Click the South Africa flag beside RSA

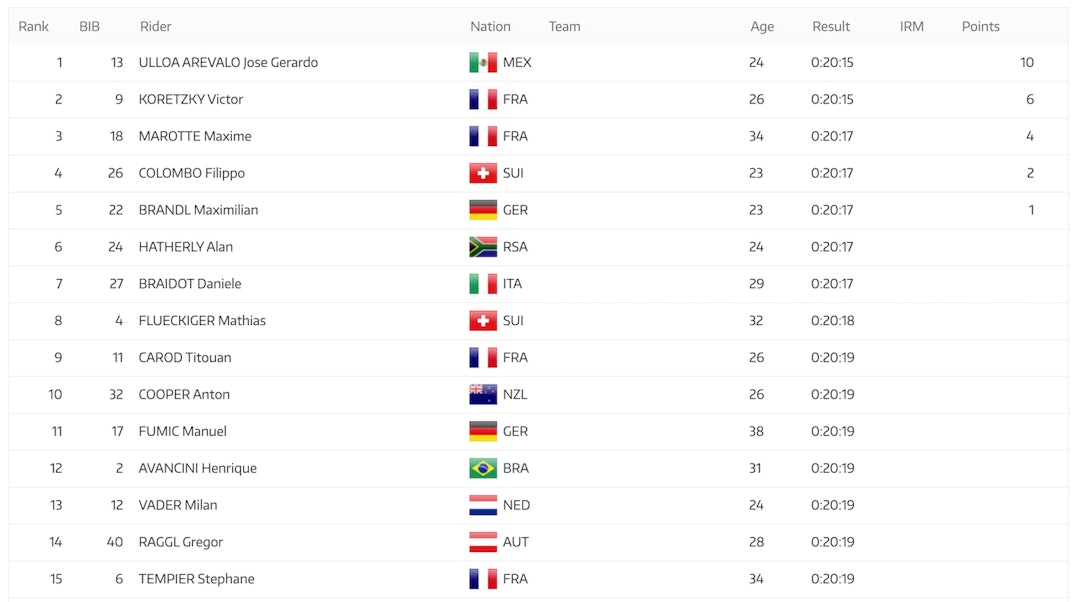click(483, 247)
